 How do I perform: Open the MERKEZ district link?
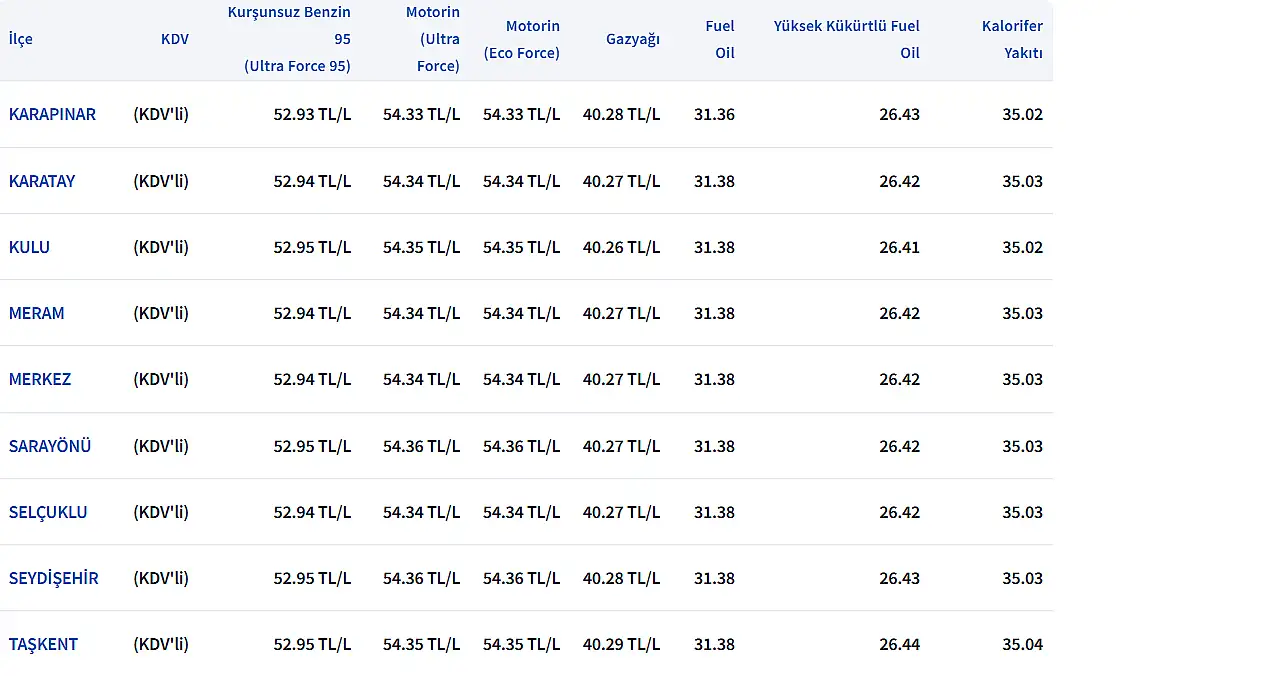[40, 379]
